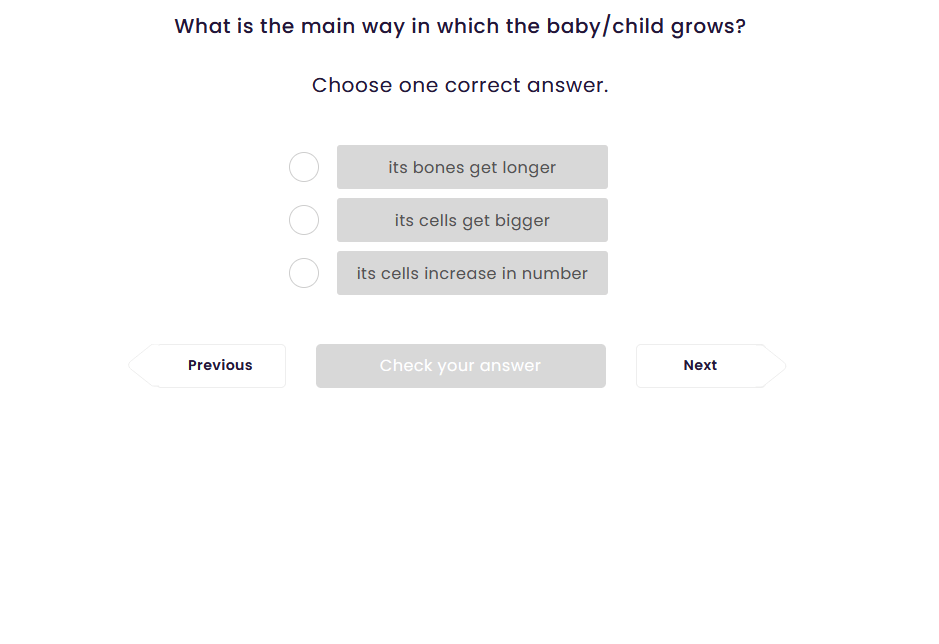Image resolution: width=939 pixels, height=644 pixels.
Task: Select the top grey answer label
Action: (472, 167)
